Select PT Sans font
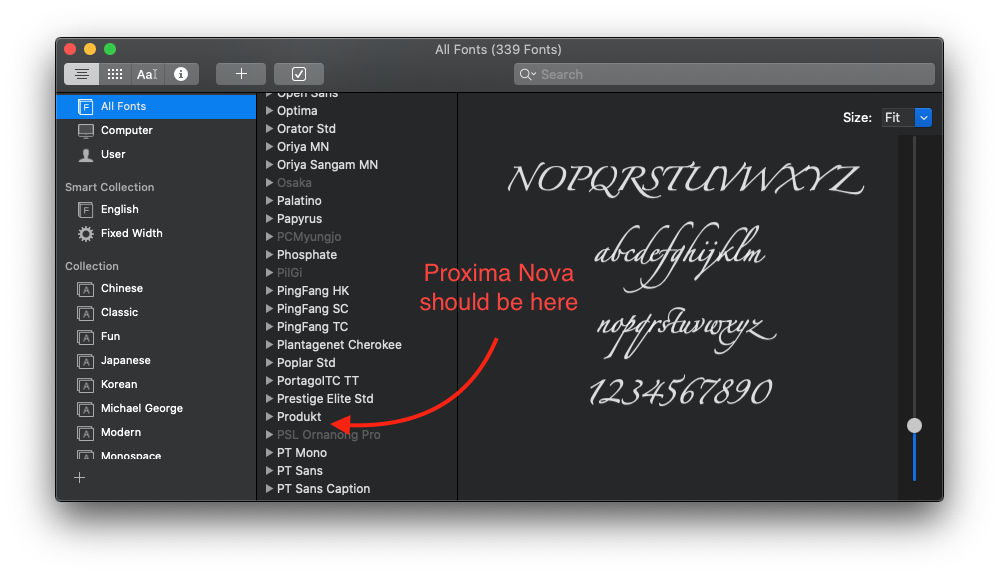 (x=299, y=471)
